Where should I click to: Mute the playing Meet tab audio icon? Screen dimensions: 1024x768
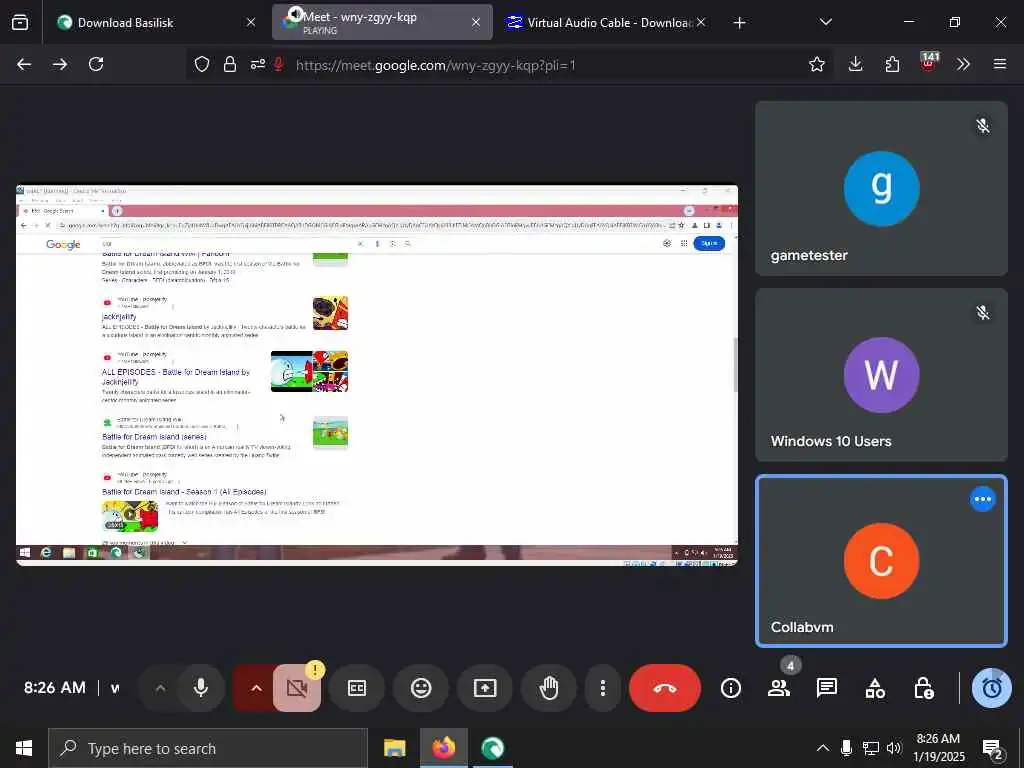295,14
